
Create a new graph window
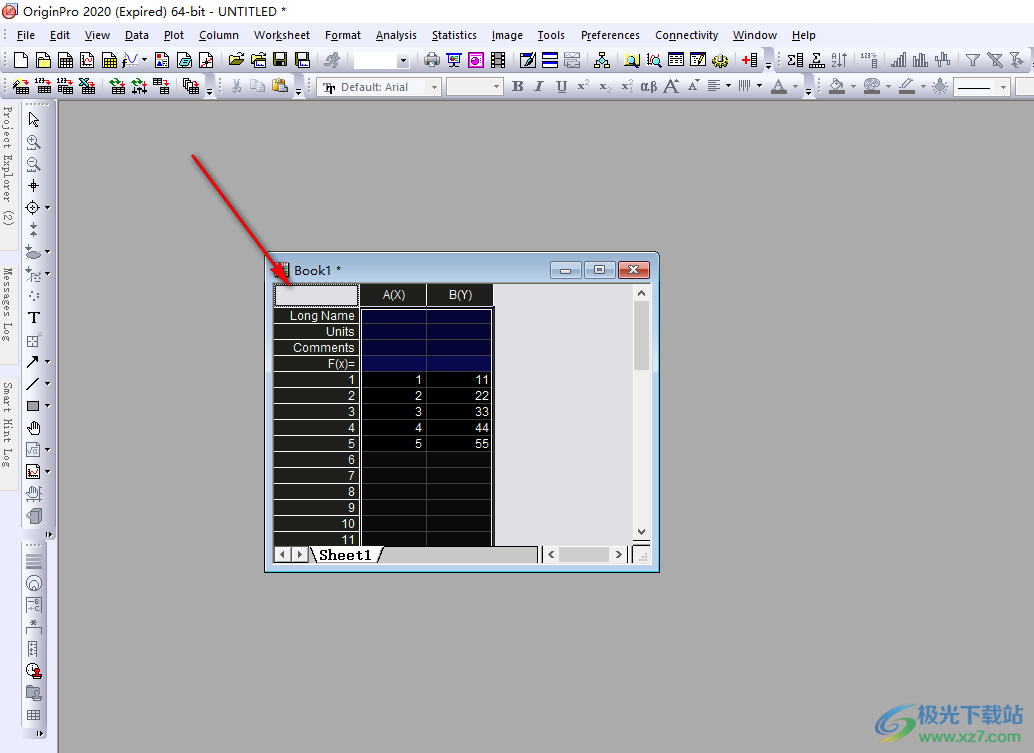[x=87, y=61]
